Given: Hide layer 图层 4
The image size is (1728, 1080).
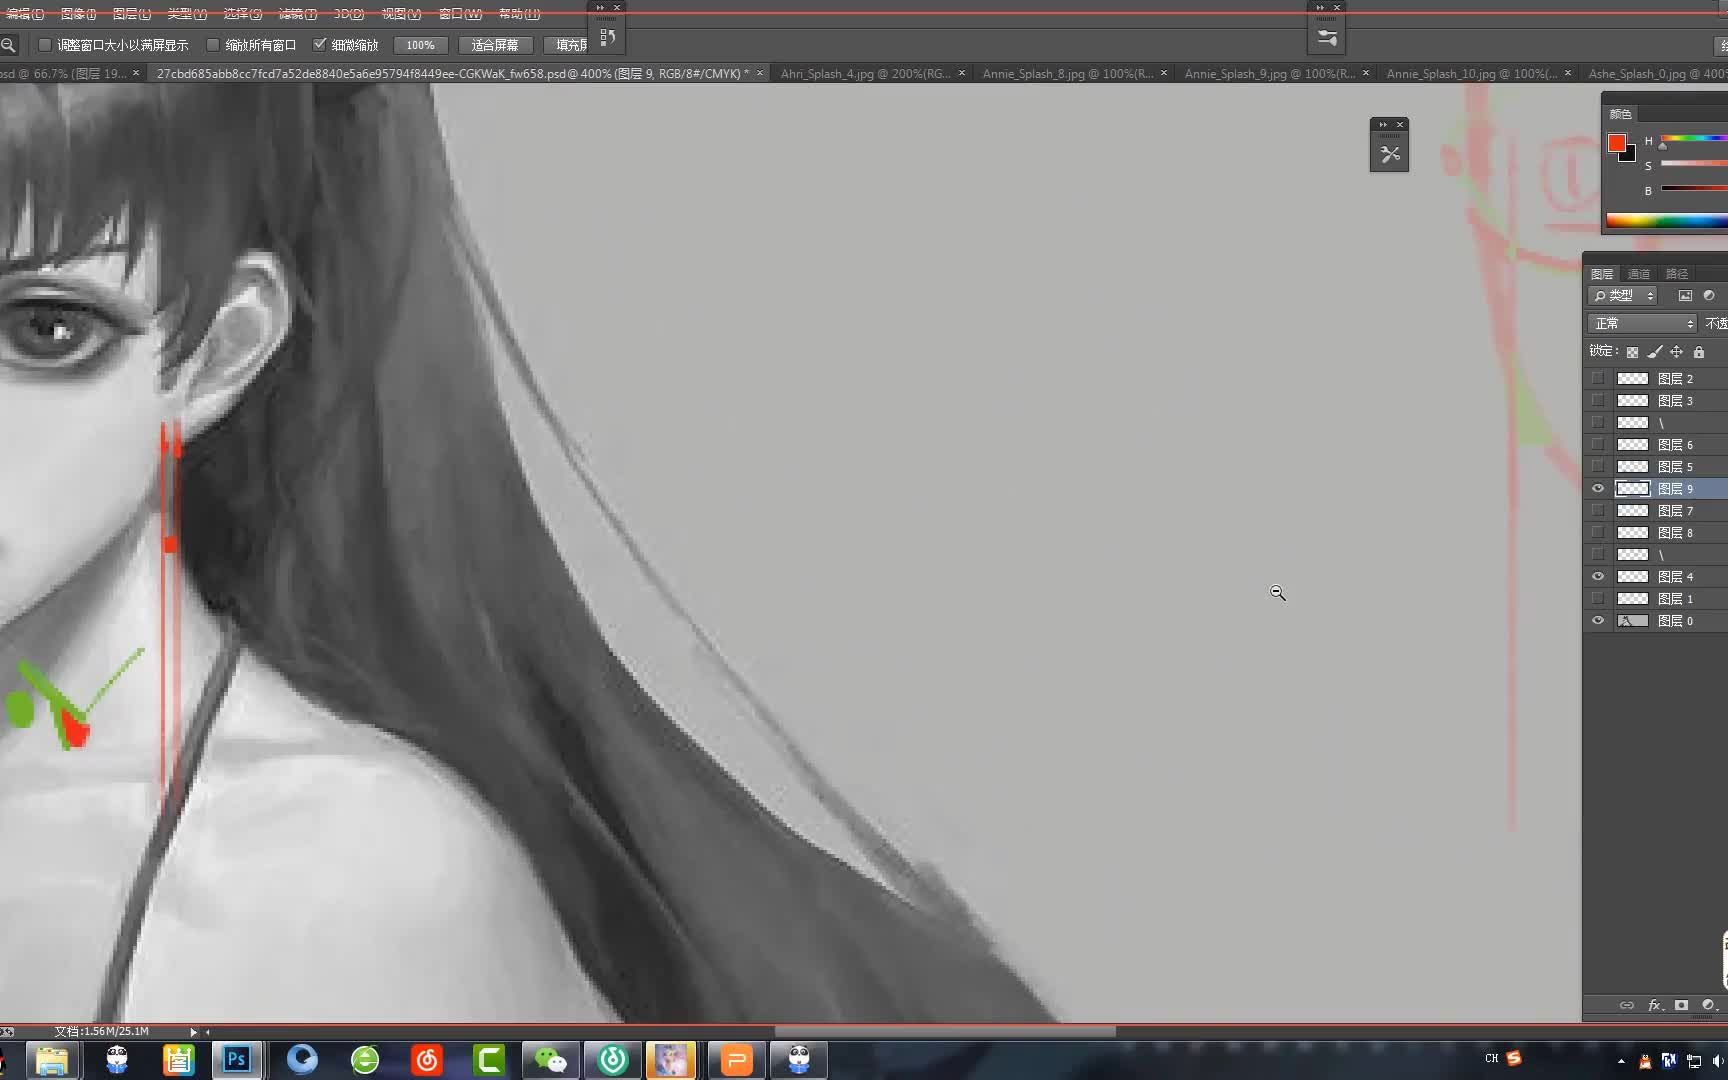Looking at the screenshot, I should [x=1597, y=577].
